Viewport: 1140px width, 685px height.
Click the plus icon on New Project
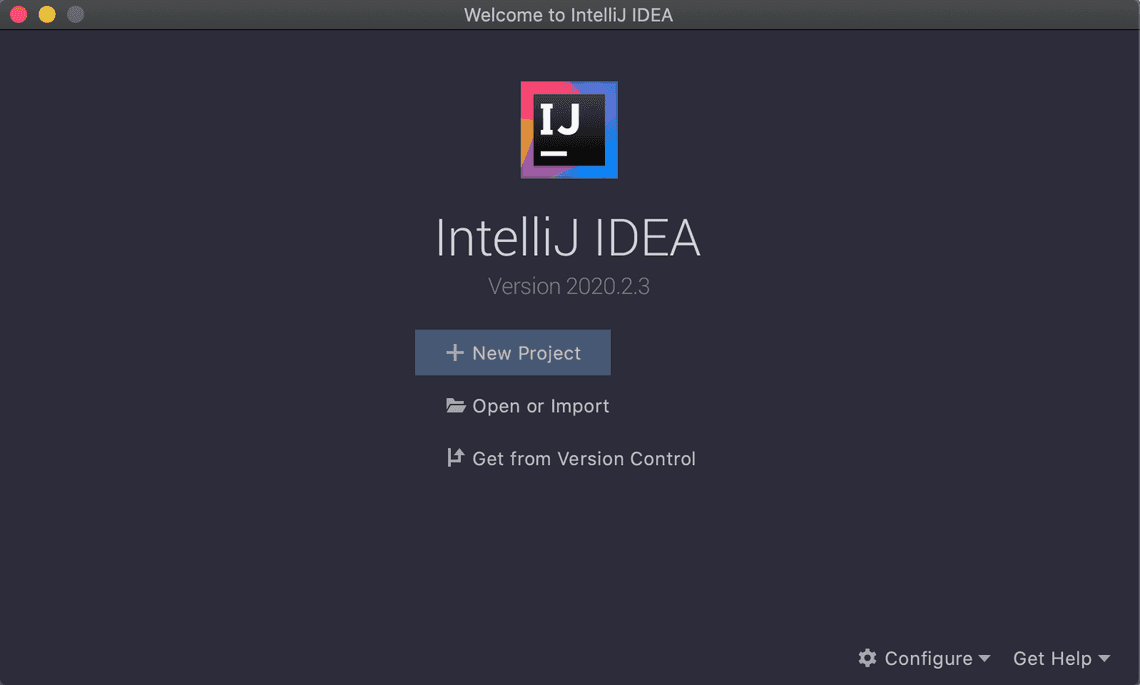tap(455, 352)
